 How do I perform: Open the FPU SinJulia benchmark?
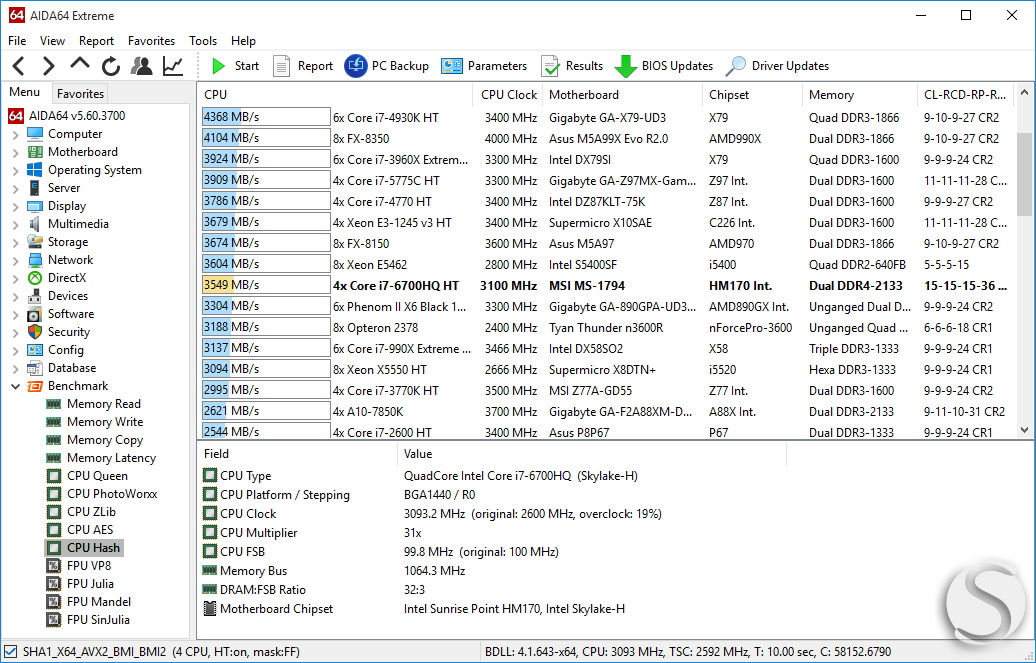[89, 620]
